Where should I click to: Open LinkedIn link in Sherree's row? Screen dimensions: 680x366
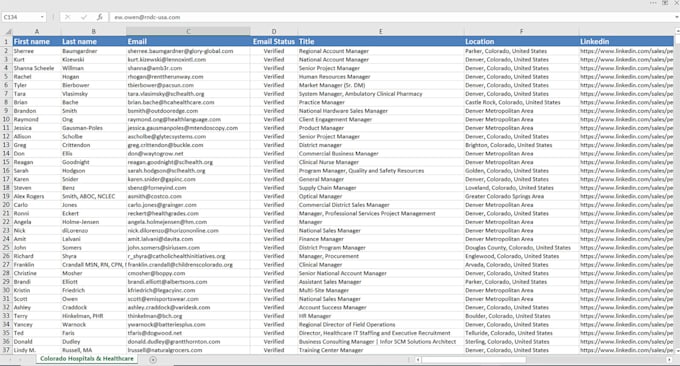[x=626, y=51]
